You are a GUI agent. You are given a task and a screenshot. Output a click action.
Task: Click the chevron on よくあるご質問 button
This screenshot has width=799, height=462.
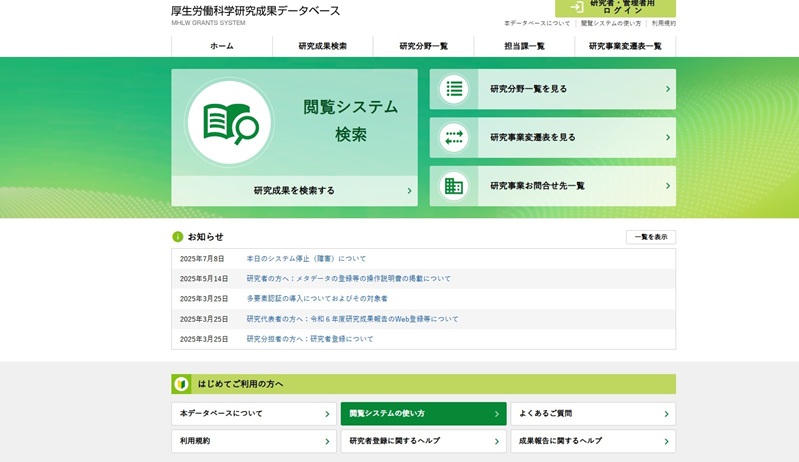click(x=666, y=414)
